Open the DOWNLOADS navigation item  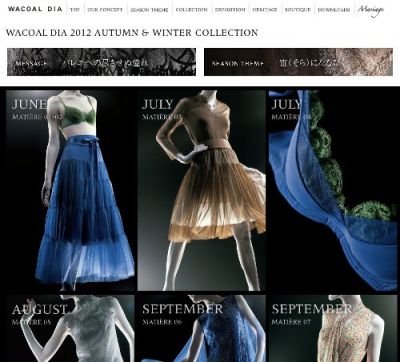[x=334, y=10]
